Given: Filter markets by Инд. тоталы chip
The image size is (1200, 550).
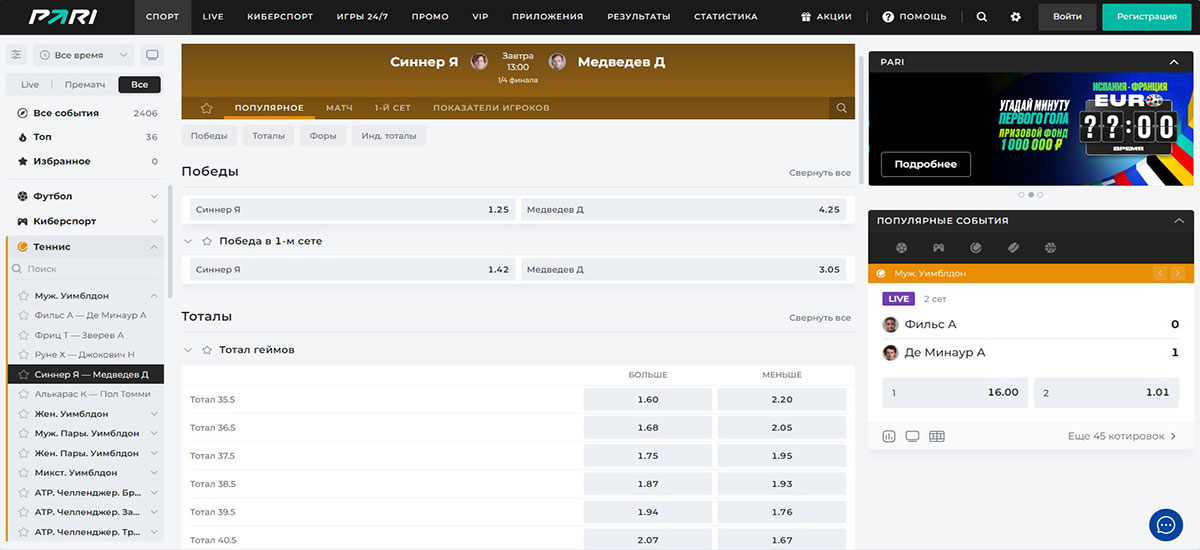Looking at the screenshot, I should tap(388, 135).
